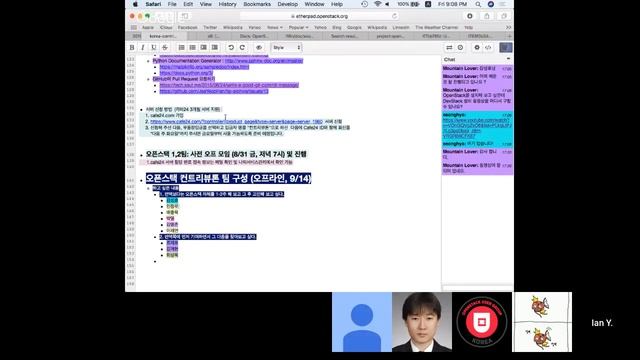Open Spotlight search magnifier
640x360 pixels.
[478, 4]
